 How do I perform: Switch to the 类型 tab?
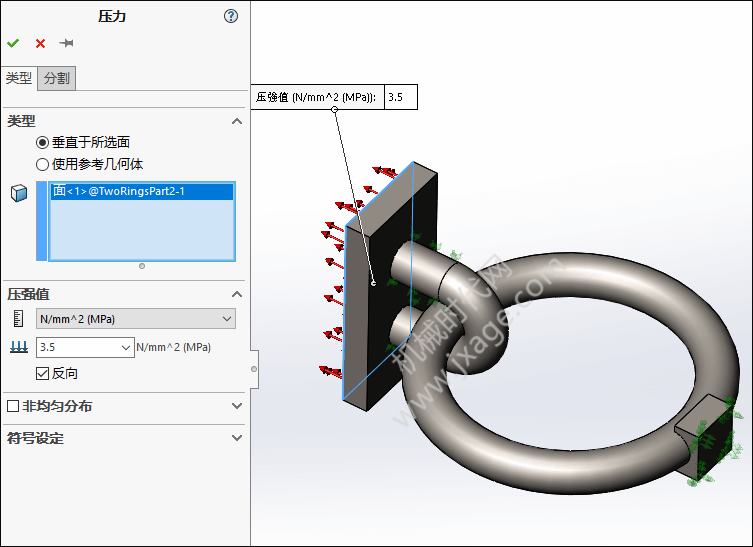(19, 78)
